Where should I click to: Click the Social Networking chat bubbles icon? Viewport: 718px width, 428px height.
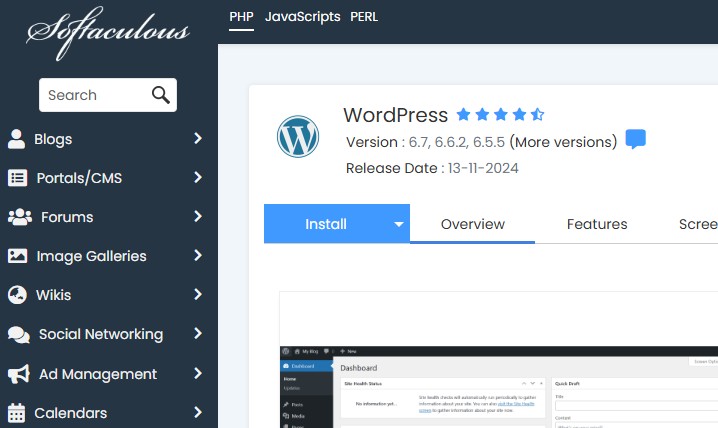(18, 335)
